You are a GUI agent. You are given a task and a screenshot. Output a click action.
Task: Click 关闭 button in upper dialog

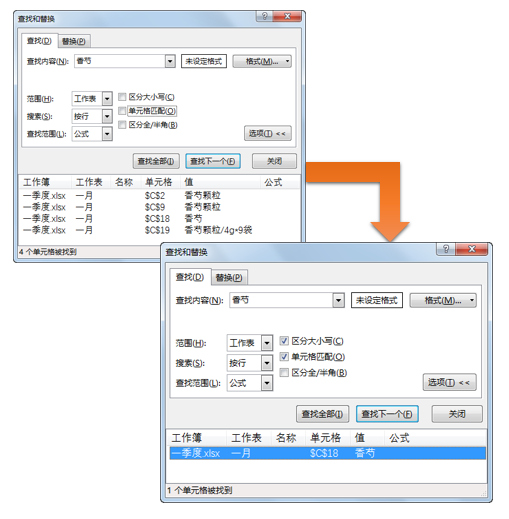click(x=274, y=161)
